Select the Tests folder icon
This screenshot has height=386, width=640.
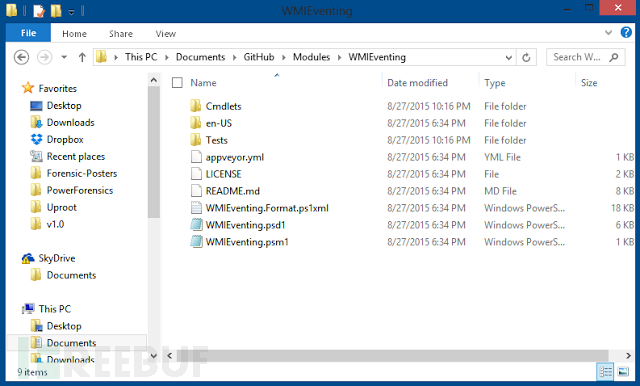196,140
